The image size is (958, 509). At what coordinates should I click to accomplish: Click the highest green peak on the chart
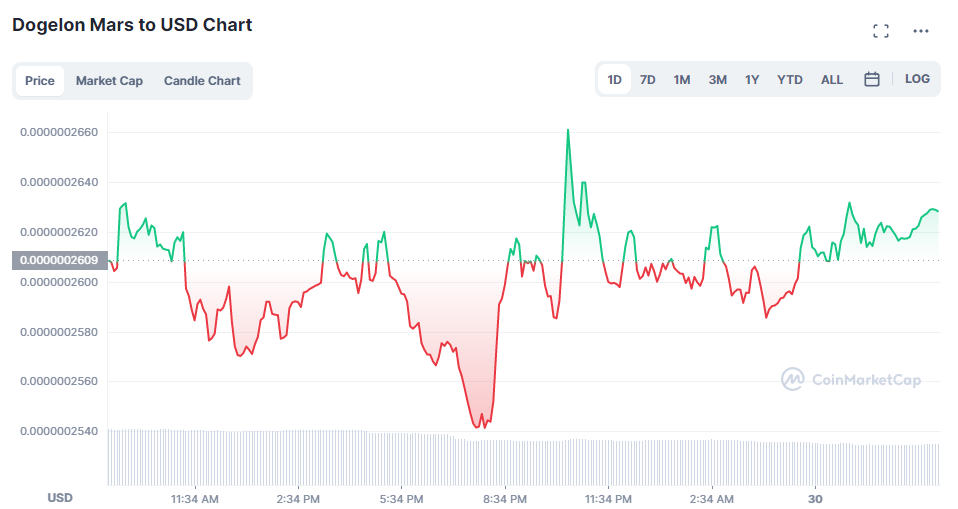pos(568,130)
